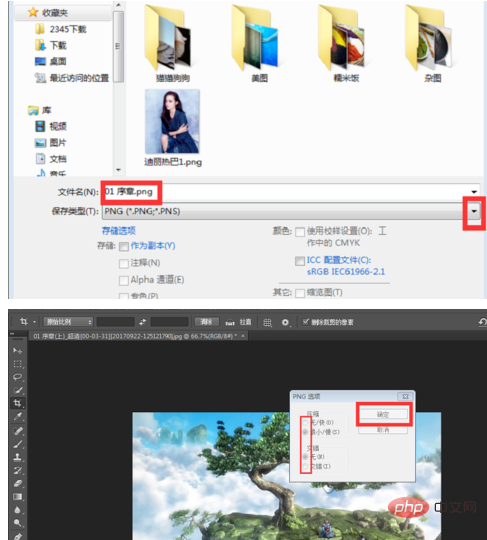Screen dimensions: 487x540
Task: Choose 无 interlace radio button
Action: (x=305, y=457)
